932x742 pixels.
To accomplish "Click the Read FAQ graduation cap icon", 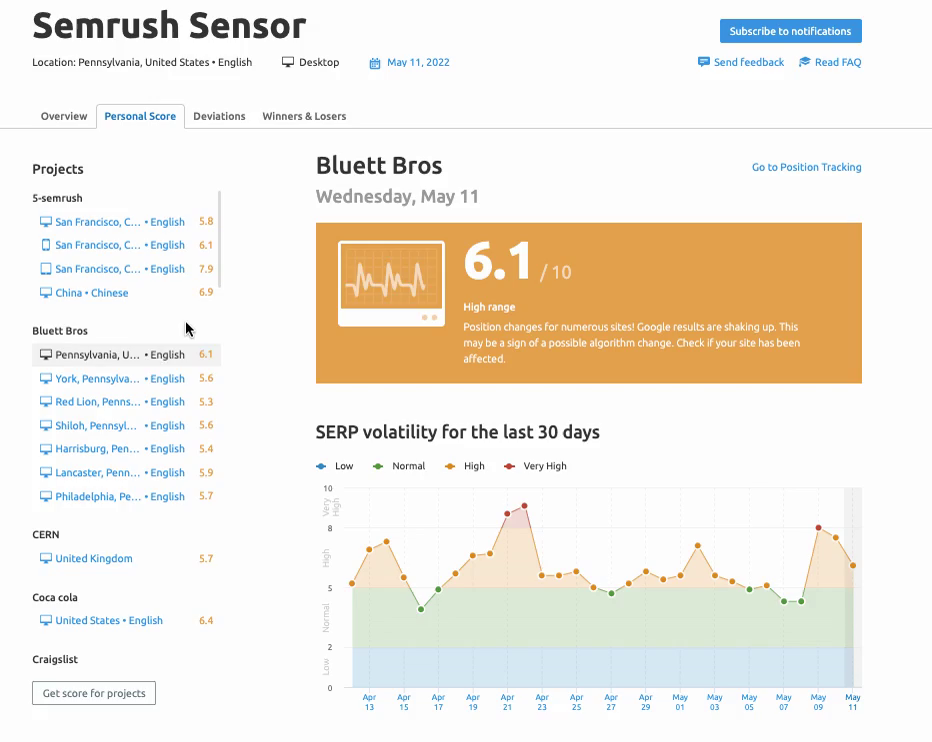I will pos(805,62).
